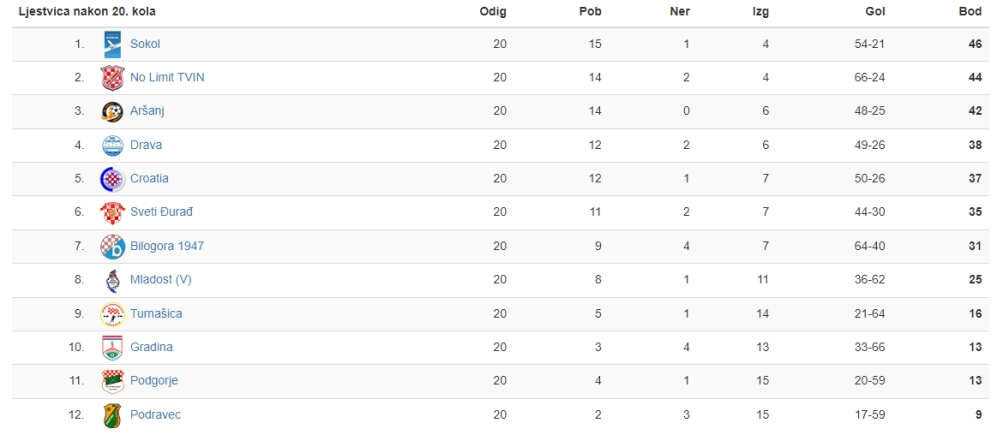The width and height of the screenshot is (1003, 435).
Task: Click the Gradina club crest
Action: tap(113, 347)
